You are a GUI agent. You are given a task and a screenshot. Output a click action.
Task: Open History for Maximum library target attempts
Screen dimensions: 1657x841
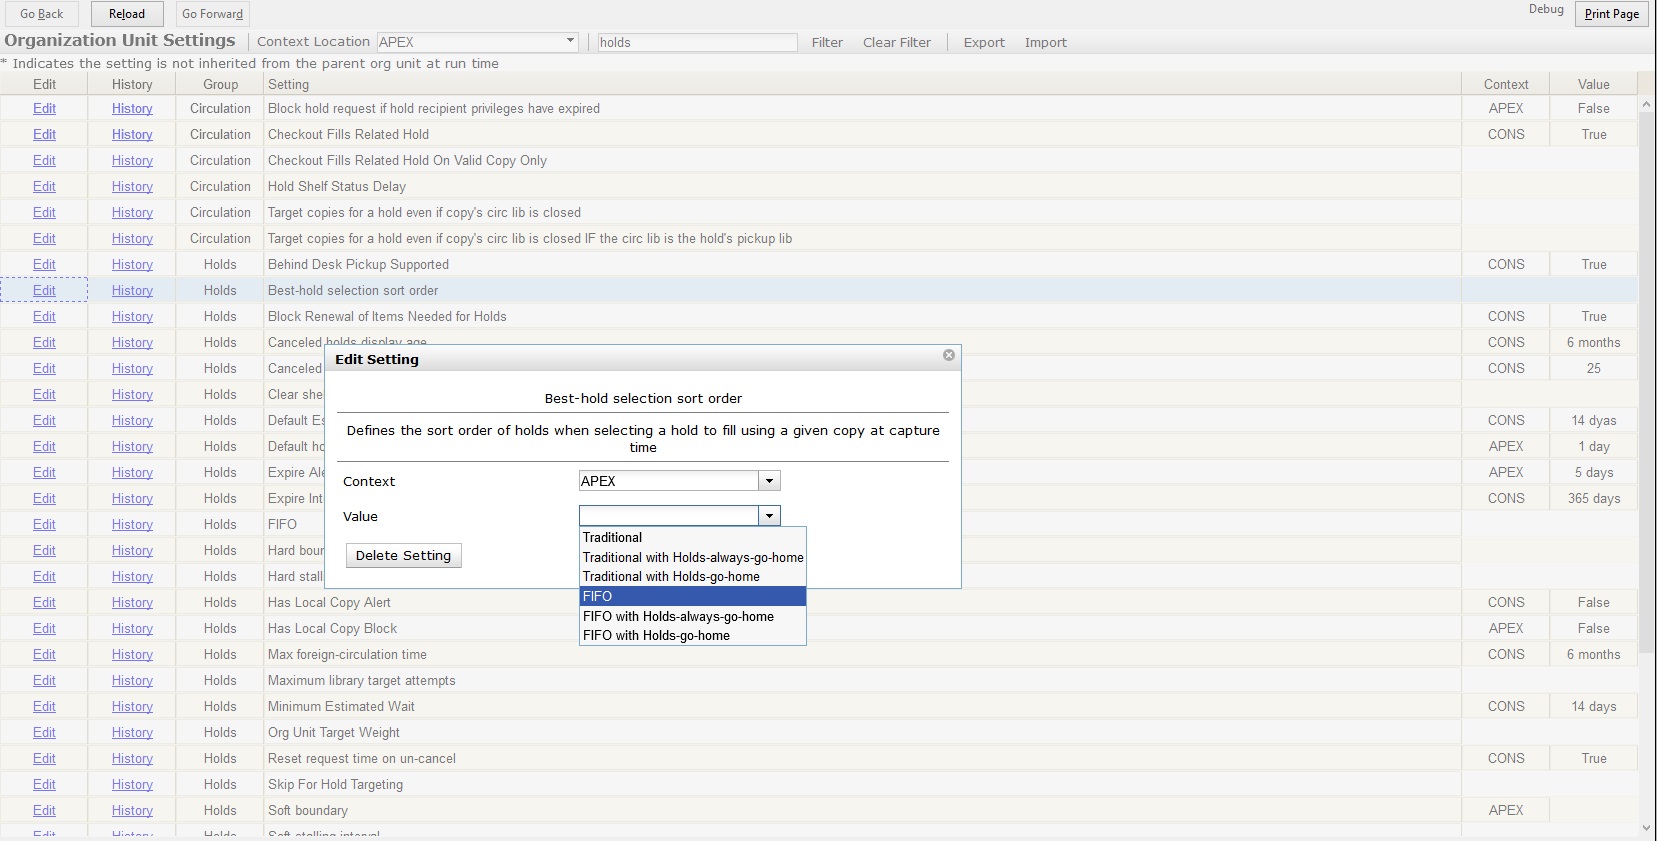[x=132, y=680]
